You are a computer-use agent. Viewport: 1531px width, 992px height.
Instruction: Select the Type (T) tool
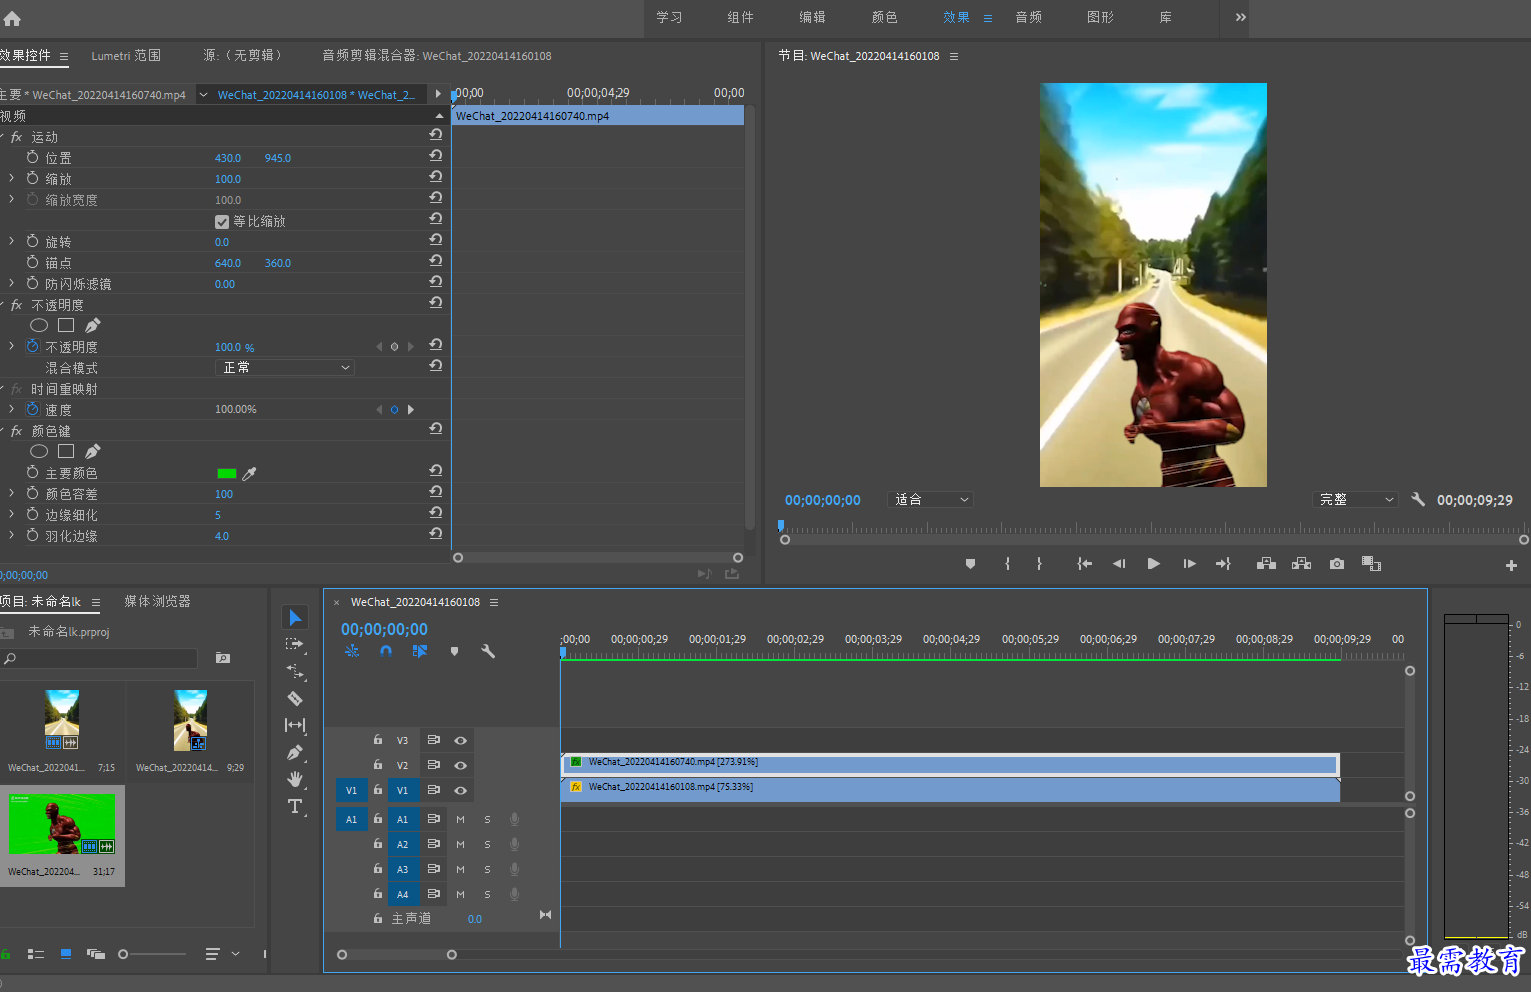pos(295,806)
